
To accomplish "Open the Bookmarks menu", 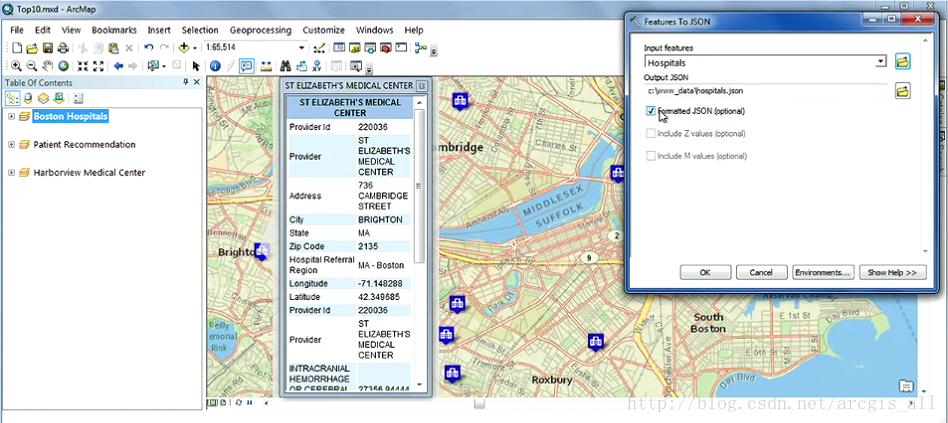I will pos(114,30).
